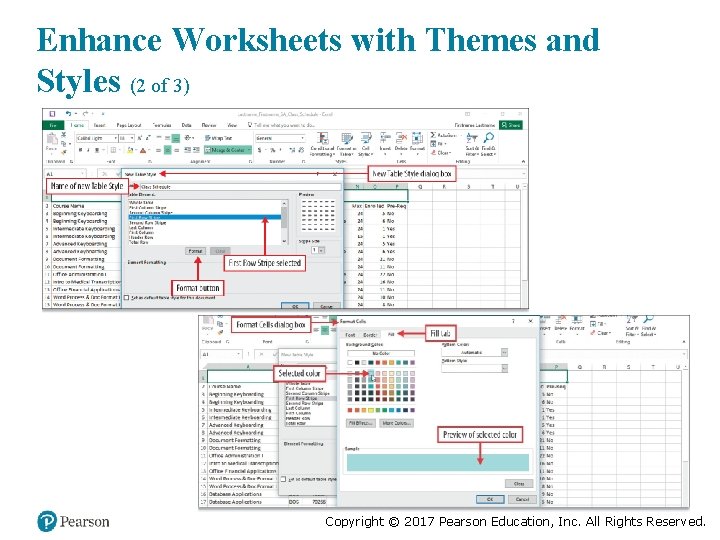Click the Undo arrow in the upper window's title bar

[68, 113]
